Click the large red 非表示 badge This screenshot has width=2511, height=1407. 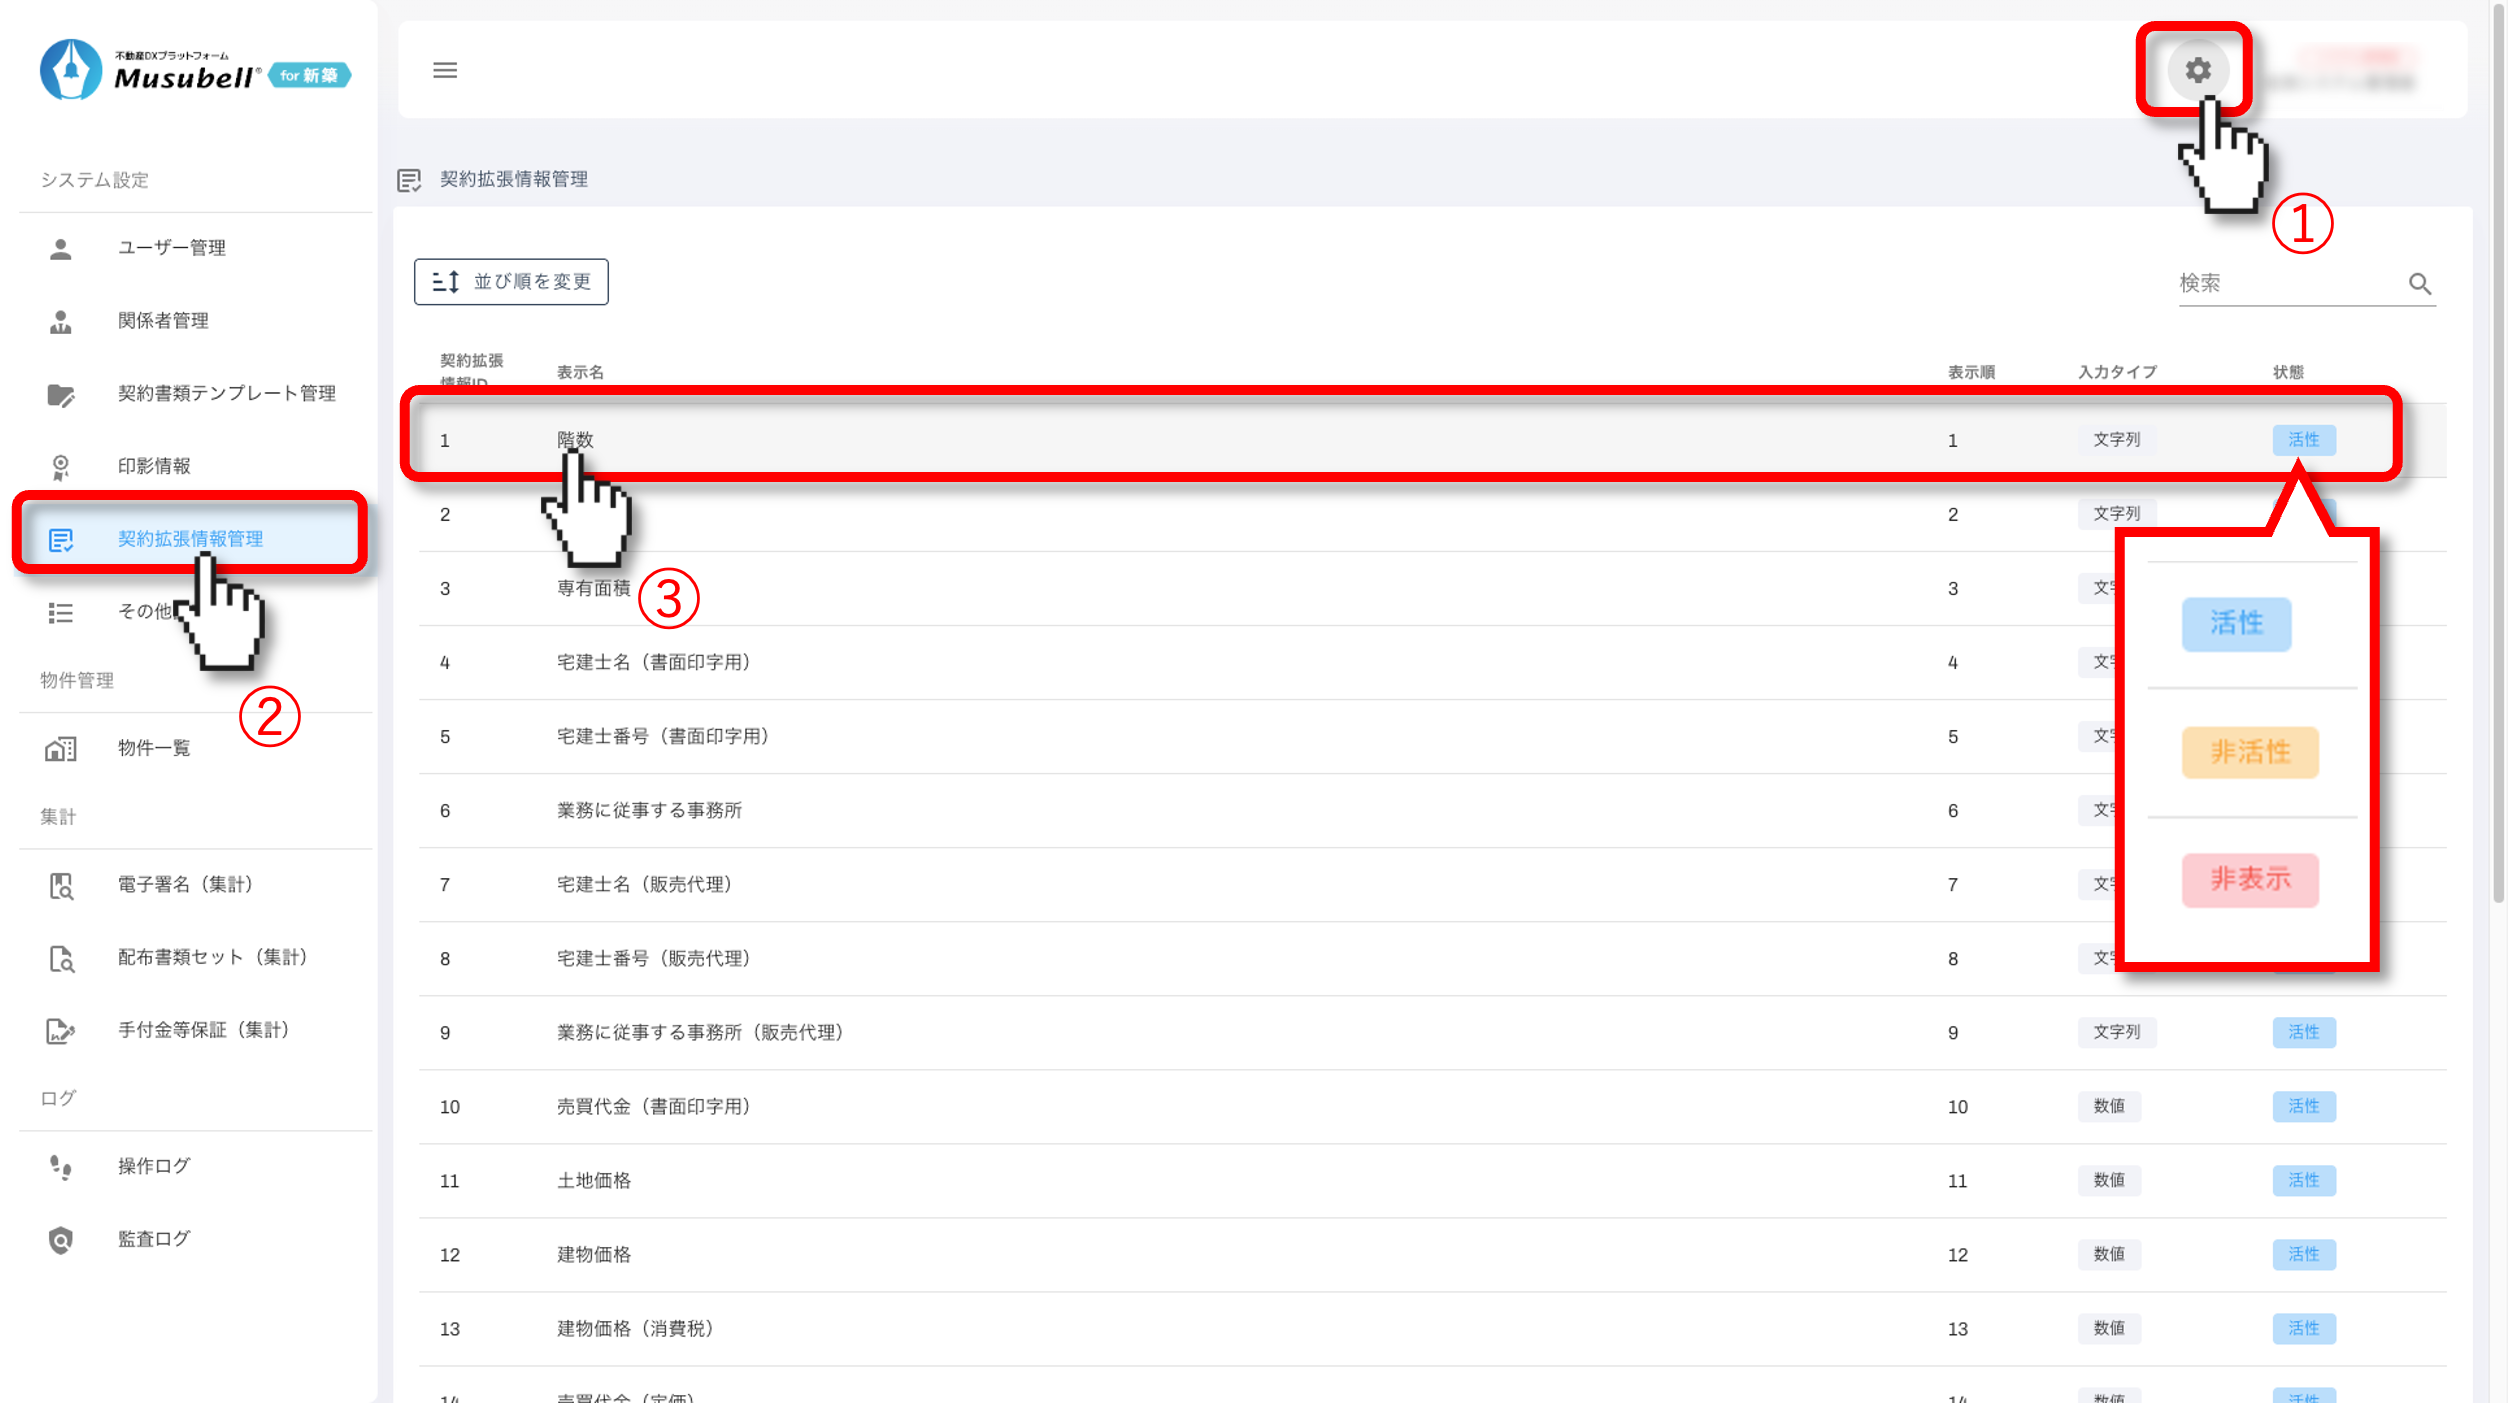[2249, 879]
